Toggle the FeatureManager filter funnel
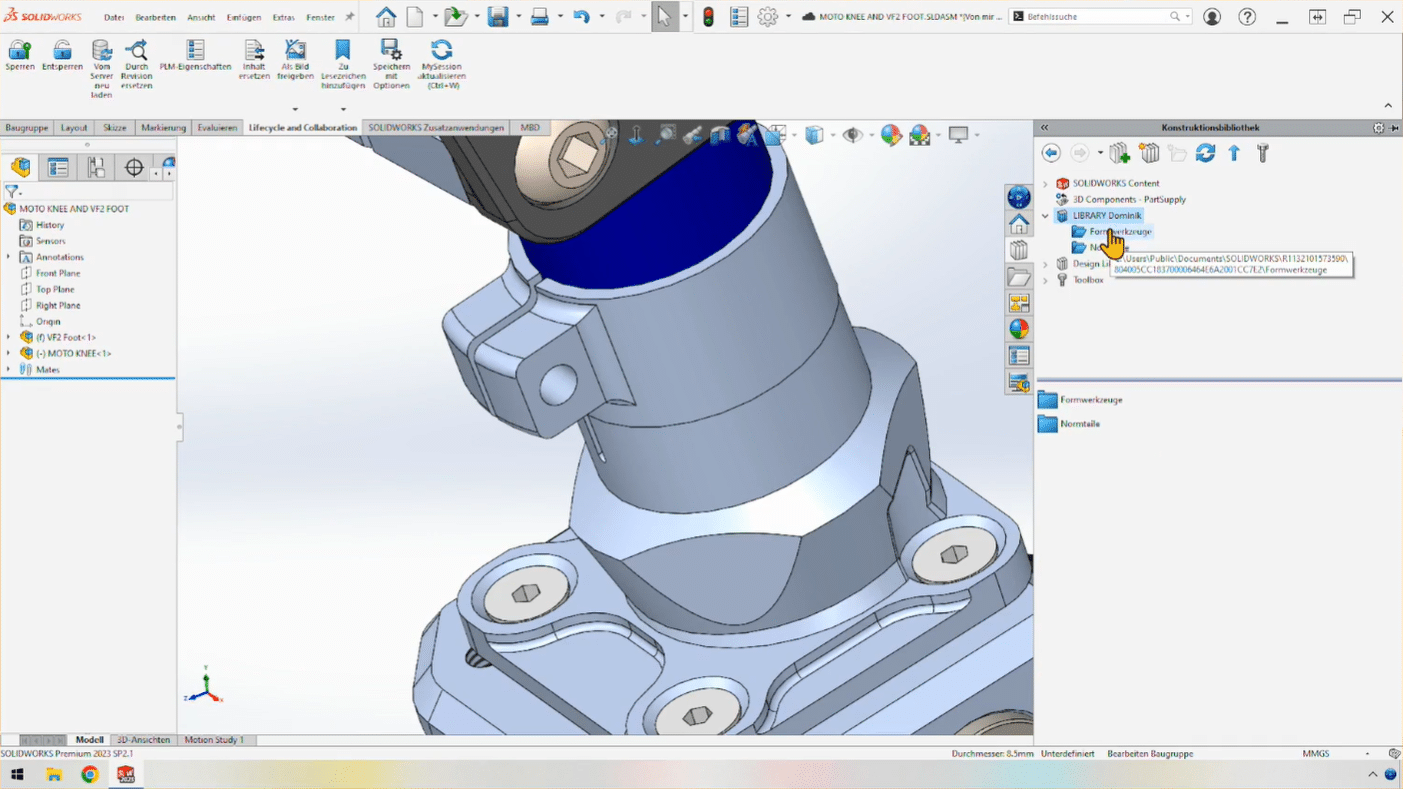 tap(12, 190)
